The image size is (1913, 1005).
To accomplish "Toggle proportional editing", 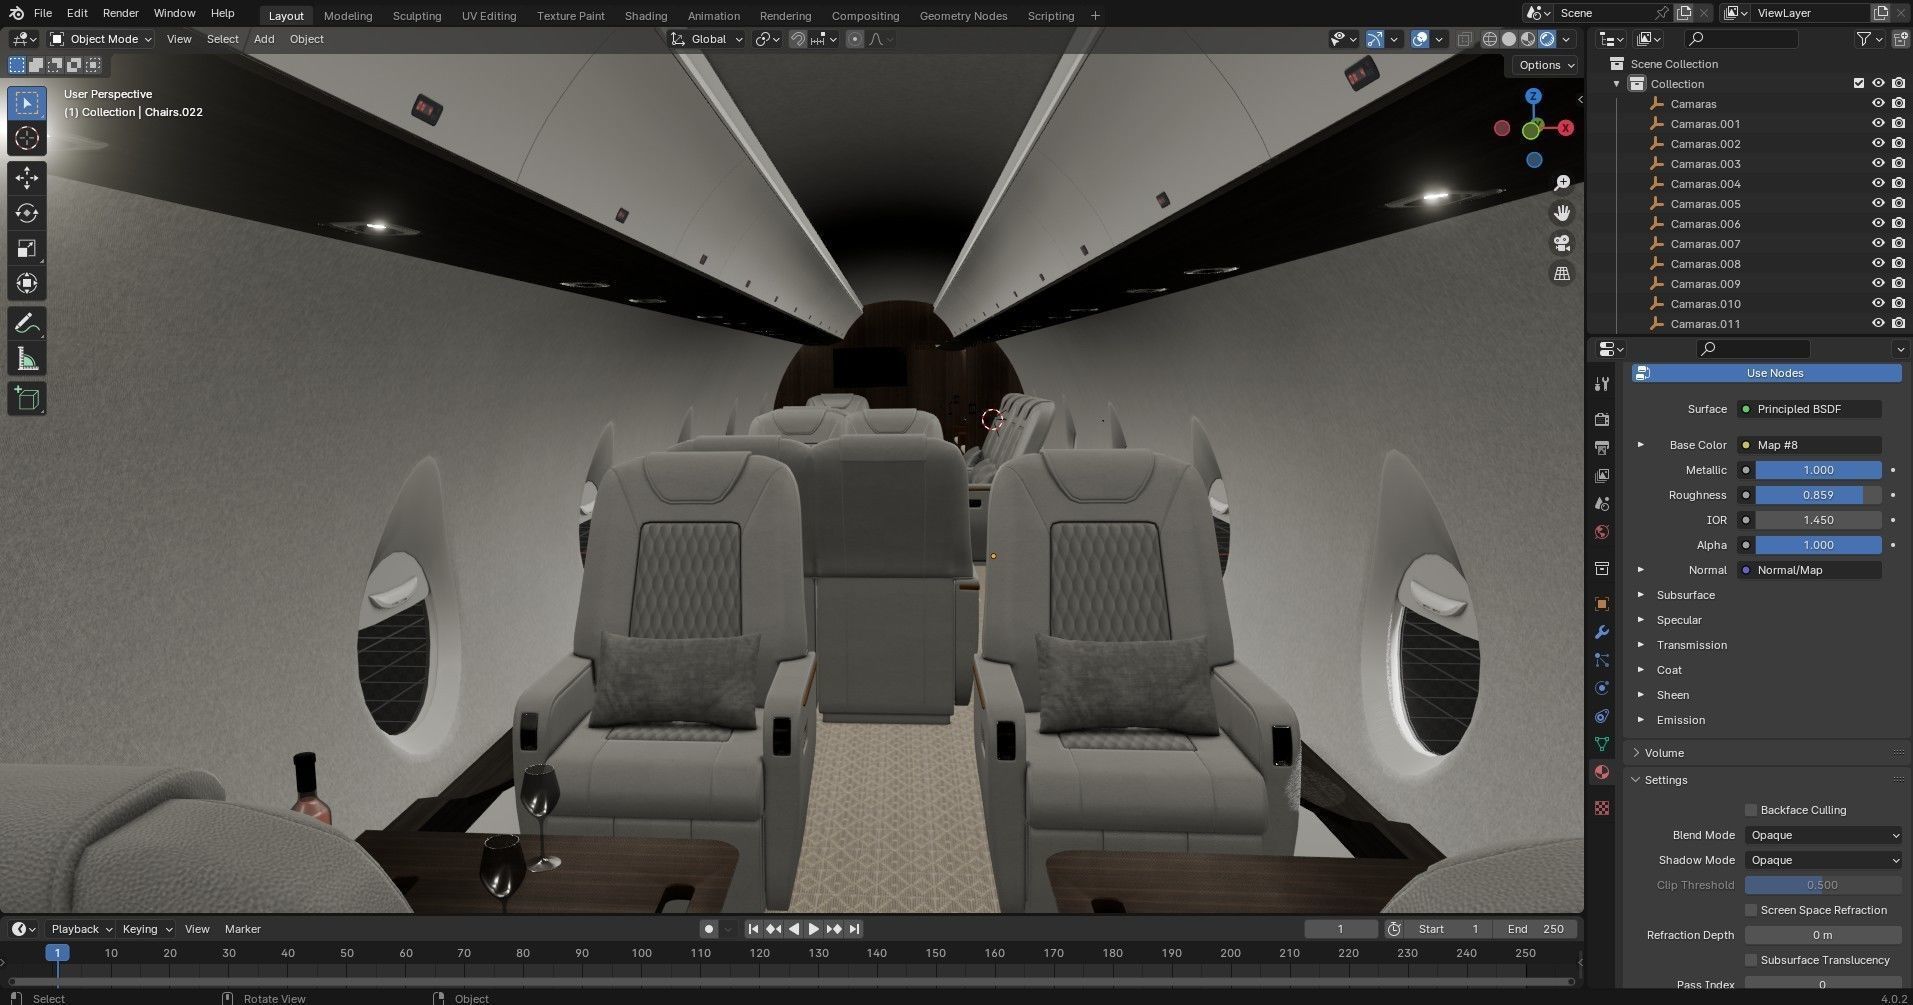I will tap(855, 39).
